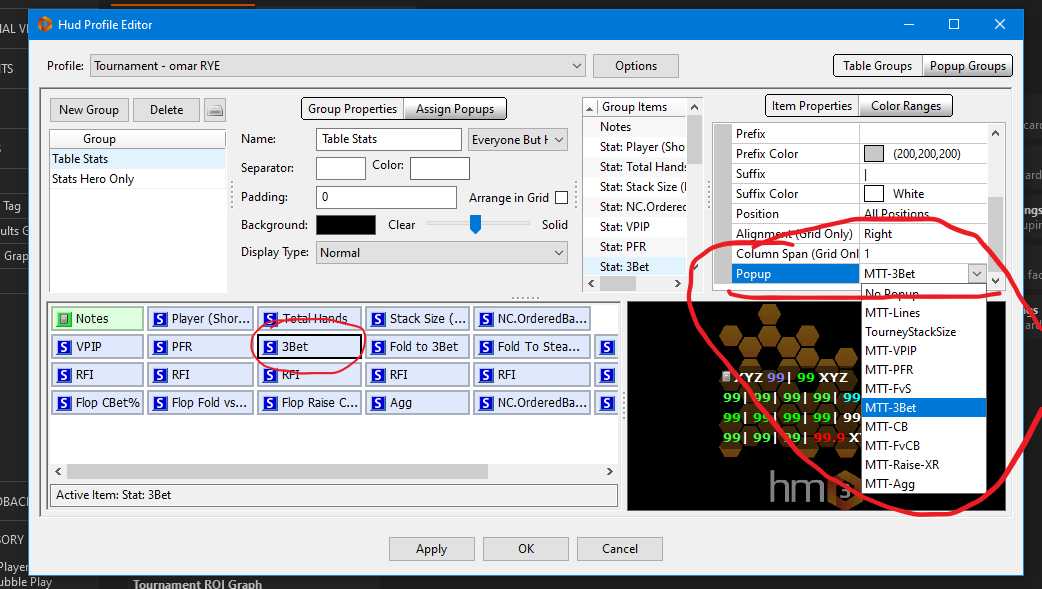Select the Fold To Stea... stat tile

[532, 347]
